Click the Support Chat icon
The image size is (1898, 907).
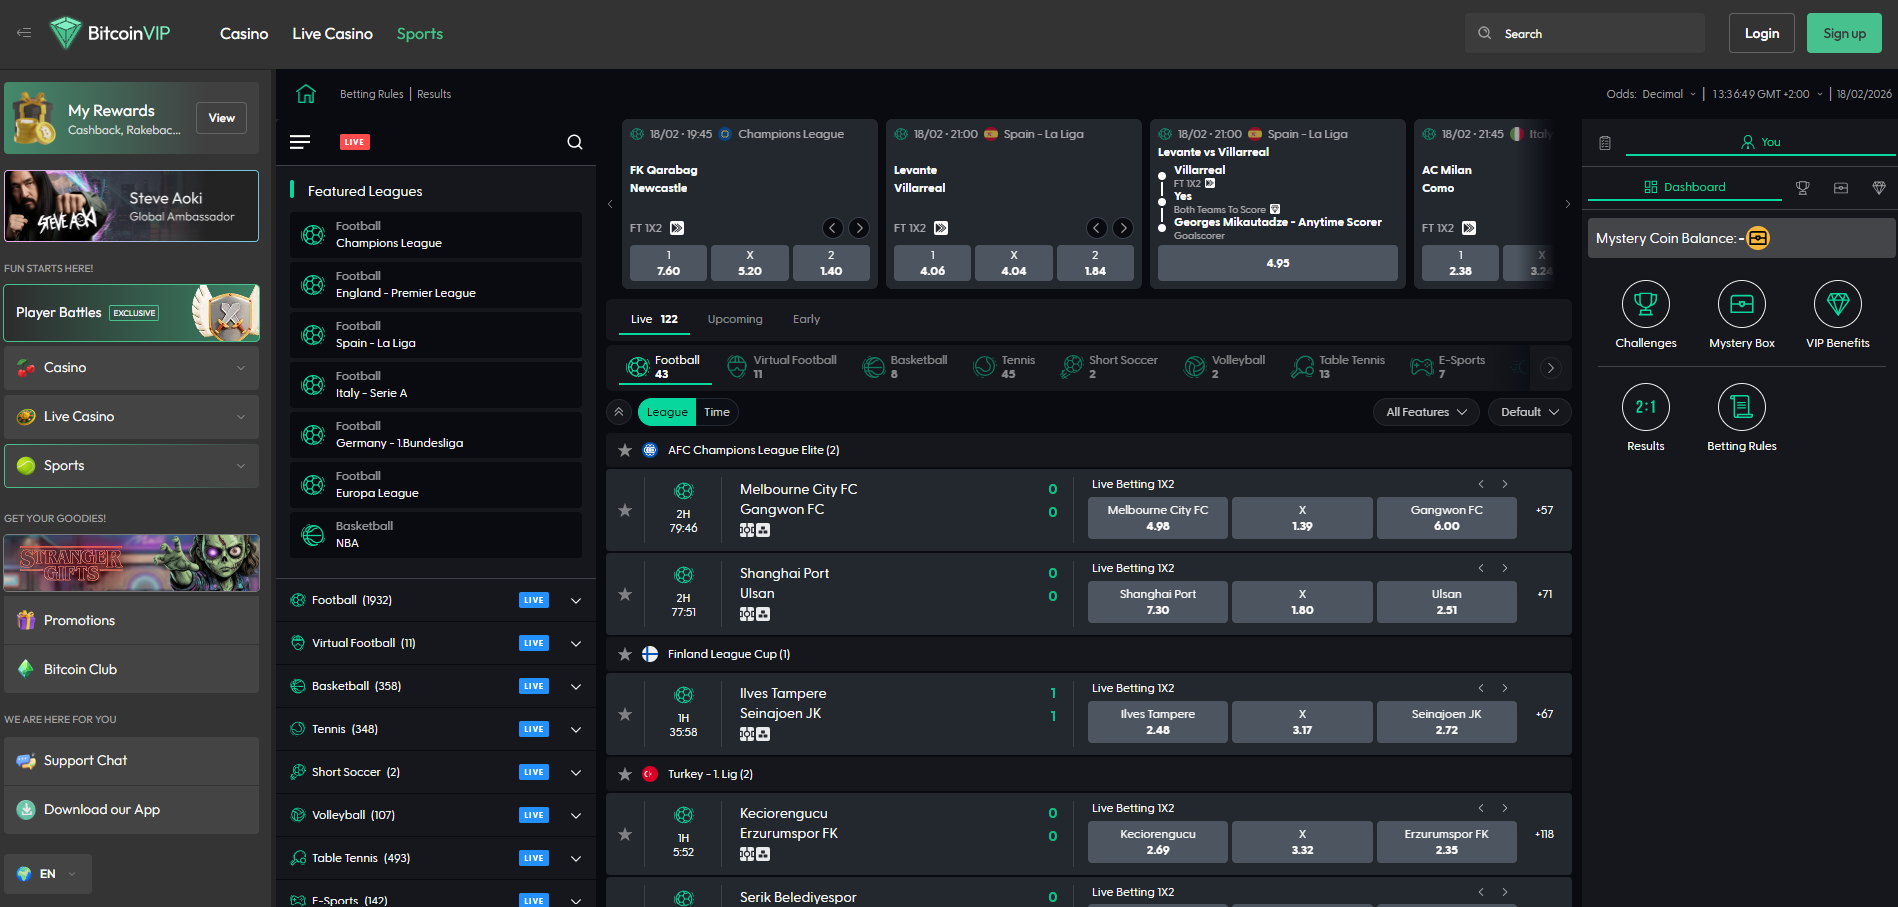click(x=24, y=760)
